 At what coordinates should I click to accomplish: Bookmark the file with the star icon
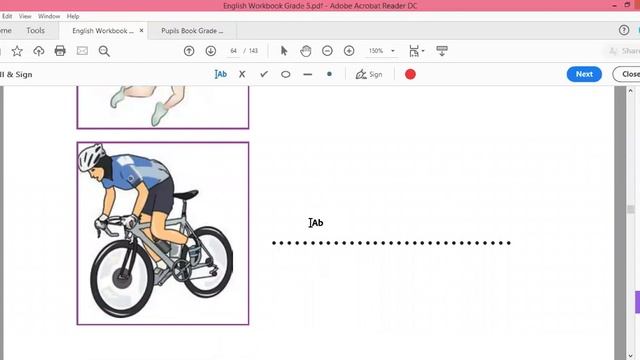pyautogui.click(x=17, y=51)
